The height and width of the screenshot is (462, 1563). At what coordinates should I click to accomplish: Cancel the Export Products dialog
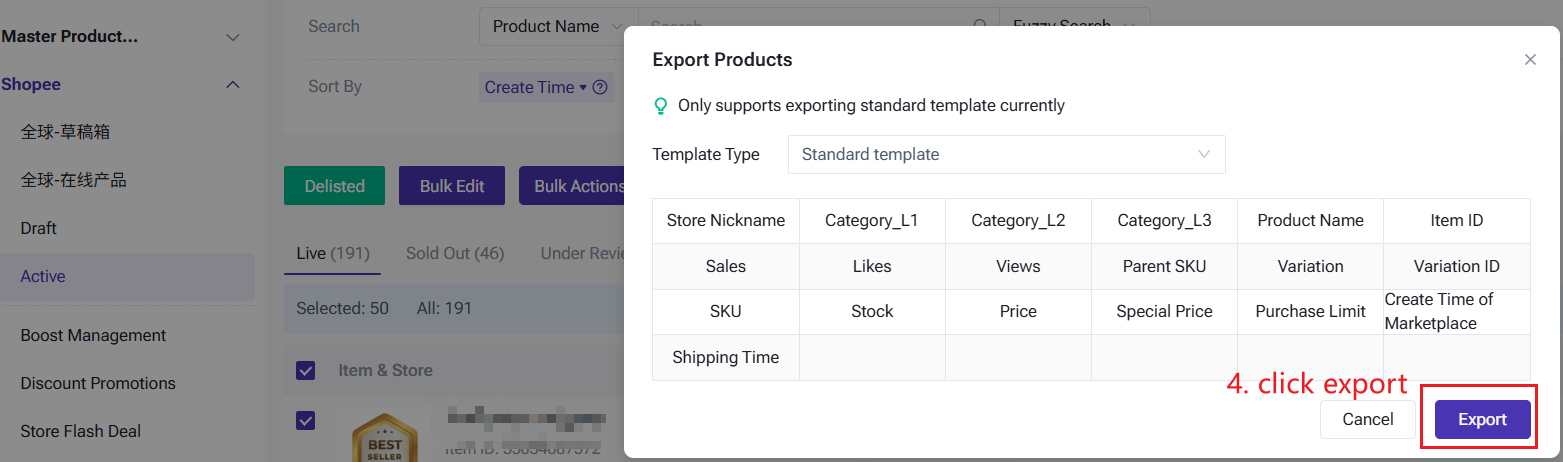(x=1367, y=419)
